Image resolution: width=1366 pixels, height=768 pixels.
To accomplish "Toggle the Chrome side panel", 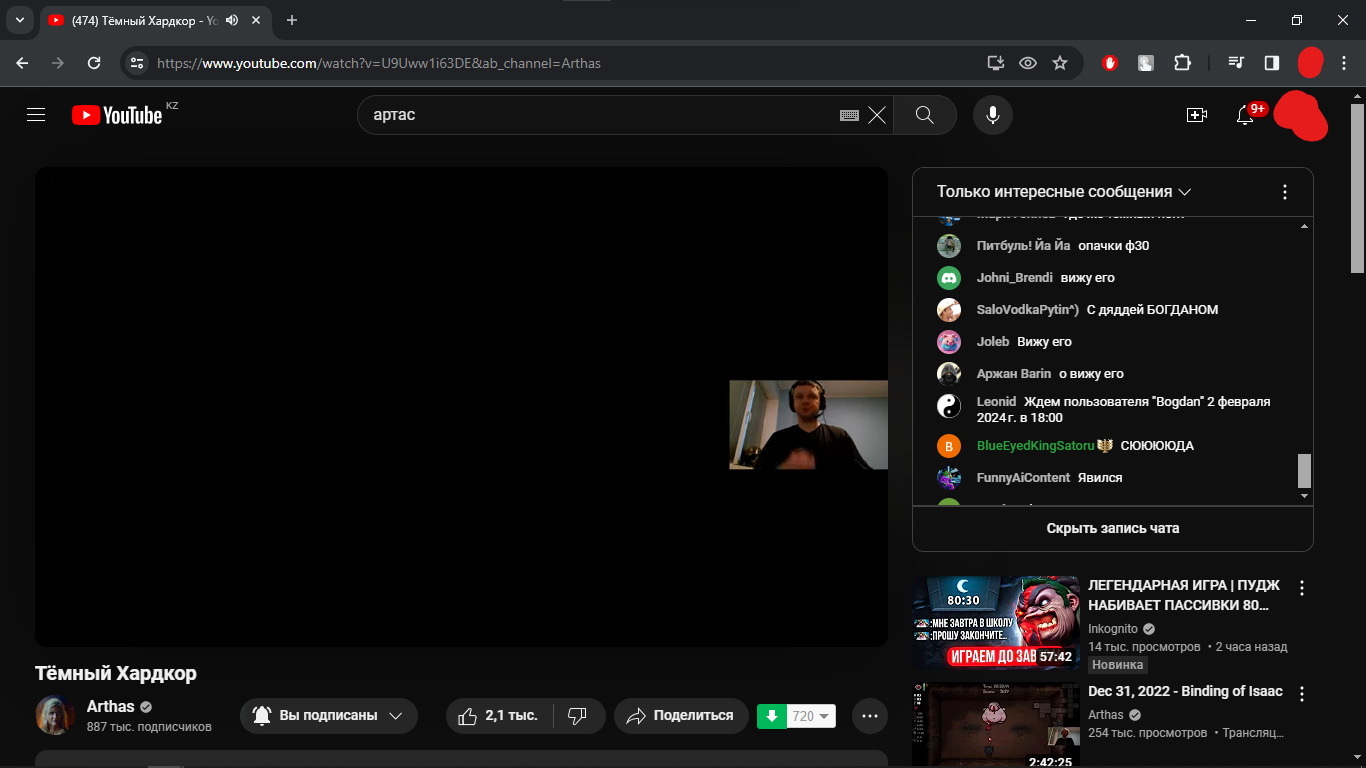I will (1272, 63).
